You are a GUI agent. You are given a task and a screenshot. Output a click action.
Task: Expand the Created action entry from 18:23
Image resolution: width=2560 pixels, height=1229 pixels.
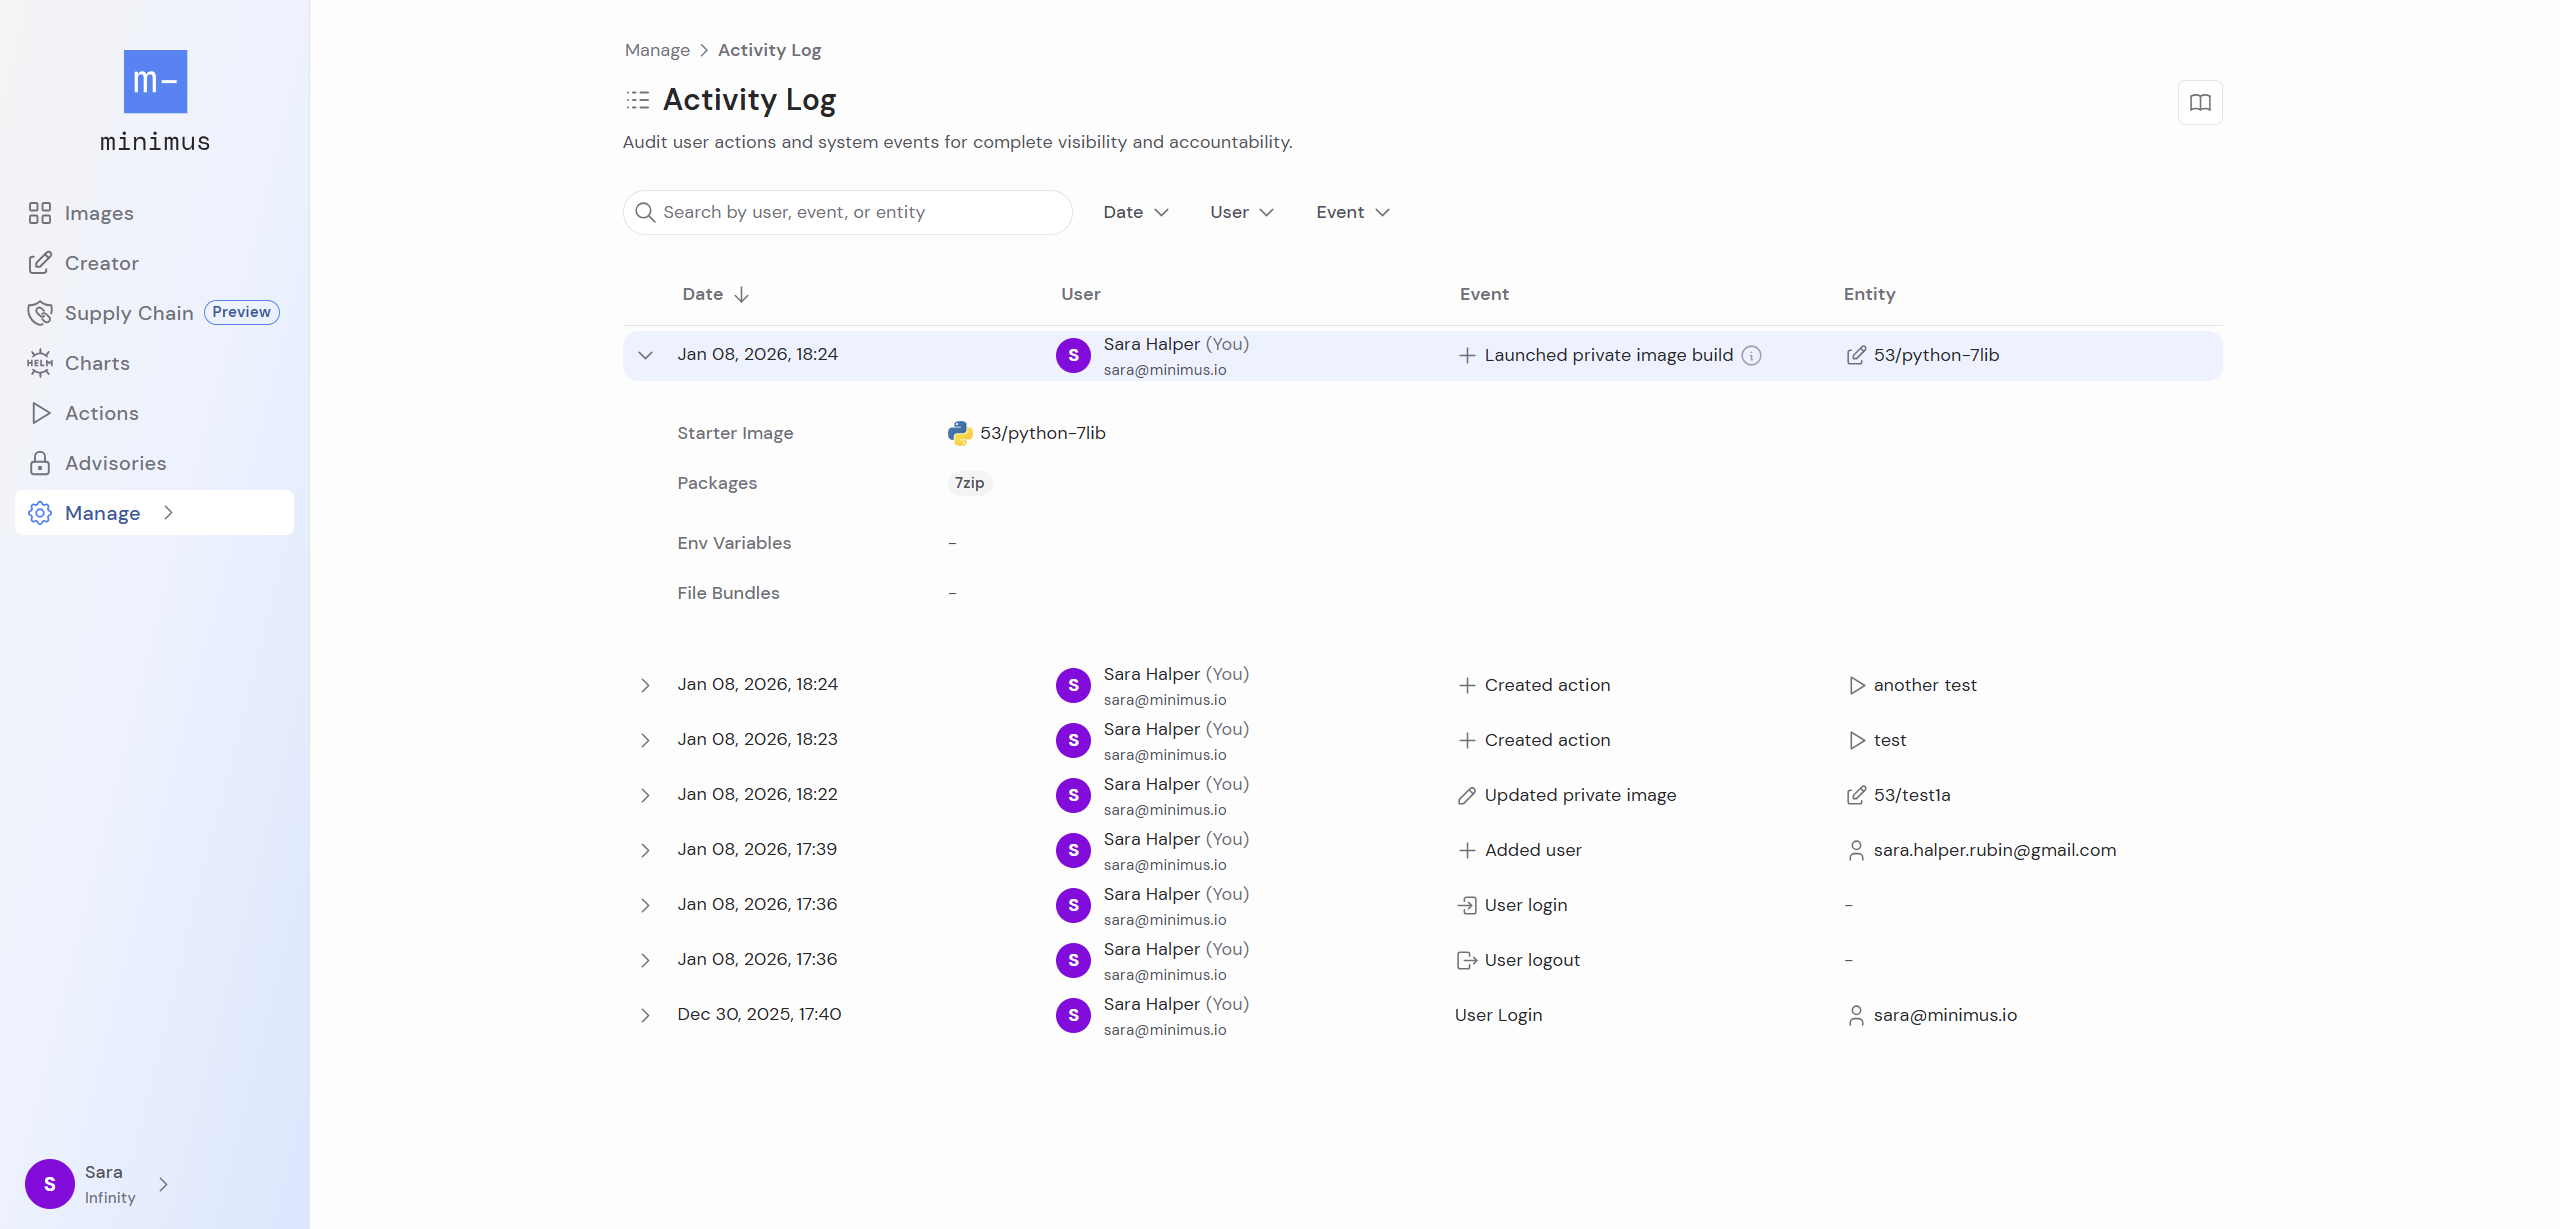pyautogui.click(x=645, y=740)
